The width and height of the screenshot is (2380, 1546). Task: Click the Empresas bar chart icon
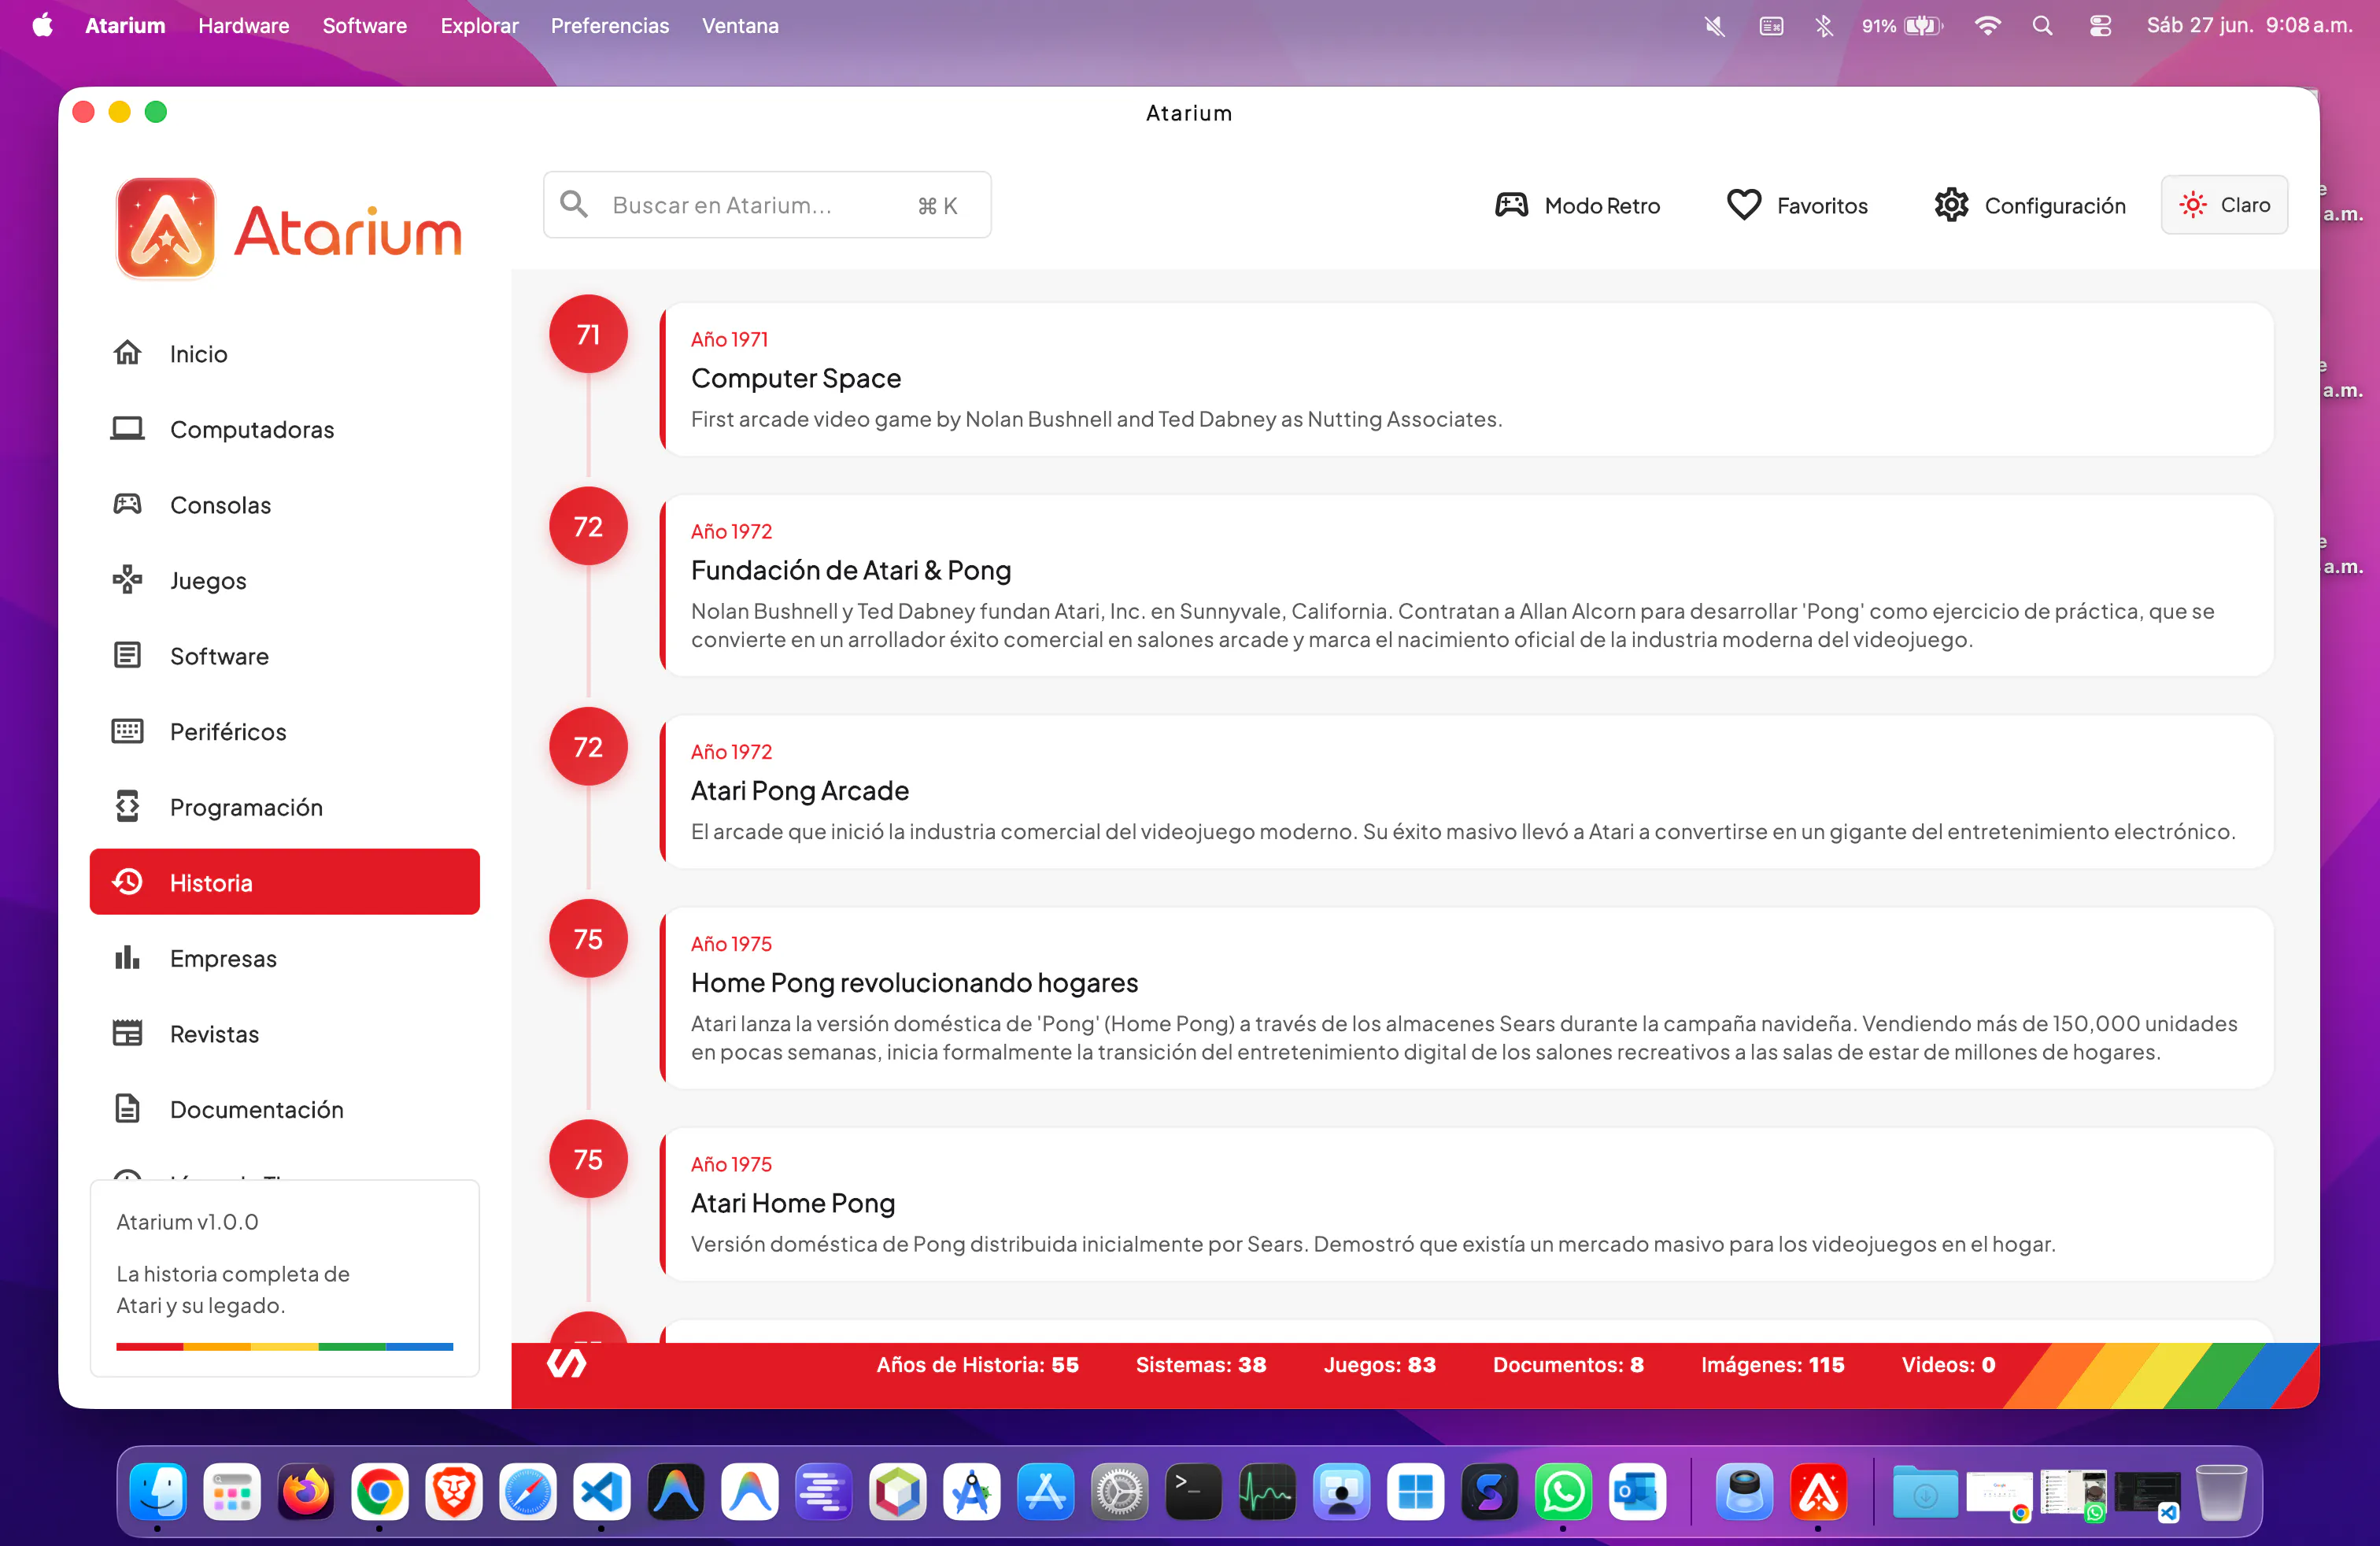click(x=127, y=957)
